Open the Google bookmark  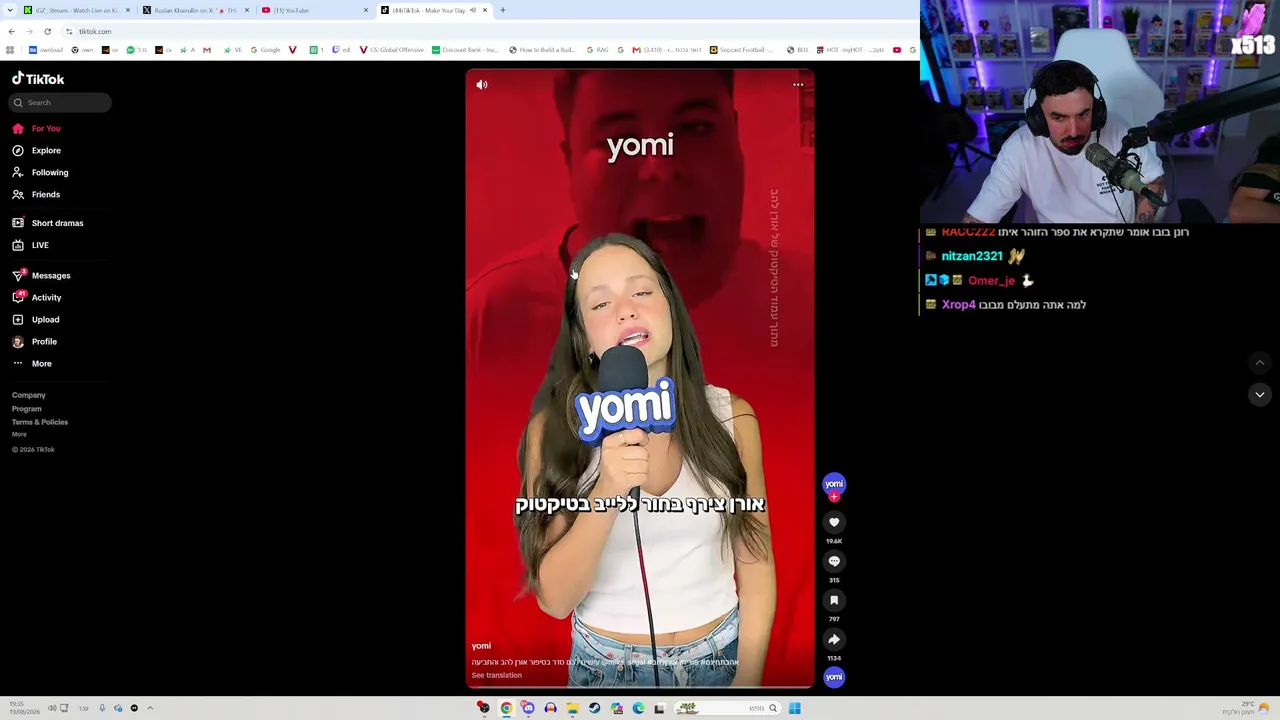[x=266, y=50]
